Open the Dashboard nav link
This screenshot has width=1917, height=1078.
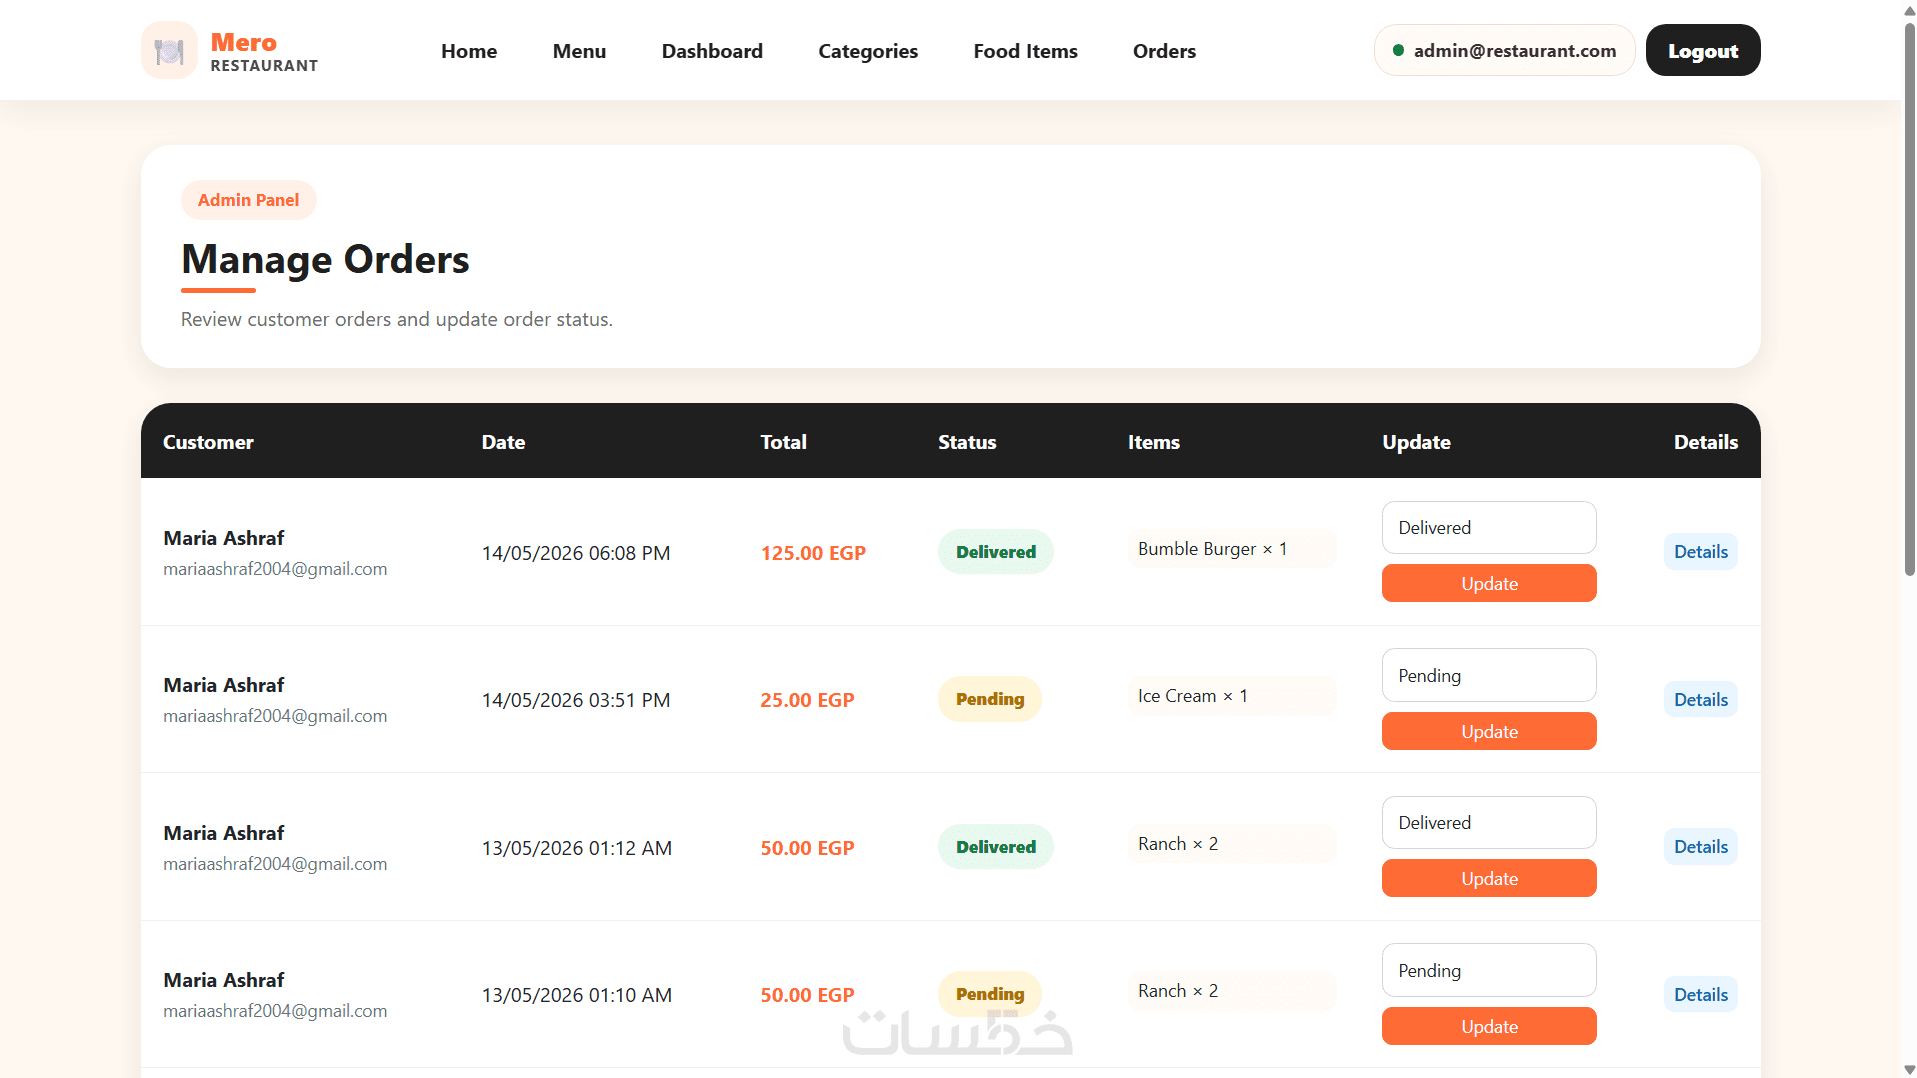(712, 51)
